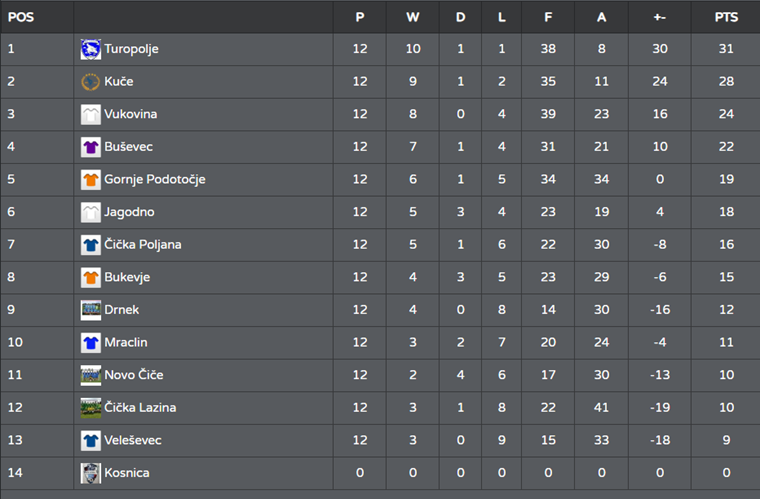760x499 pixels.
Task: Click the Turopolje club crest icon
Action: (91, 49)
